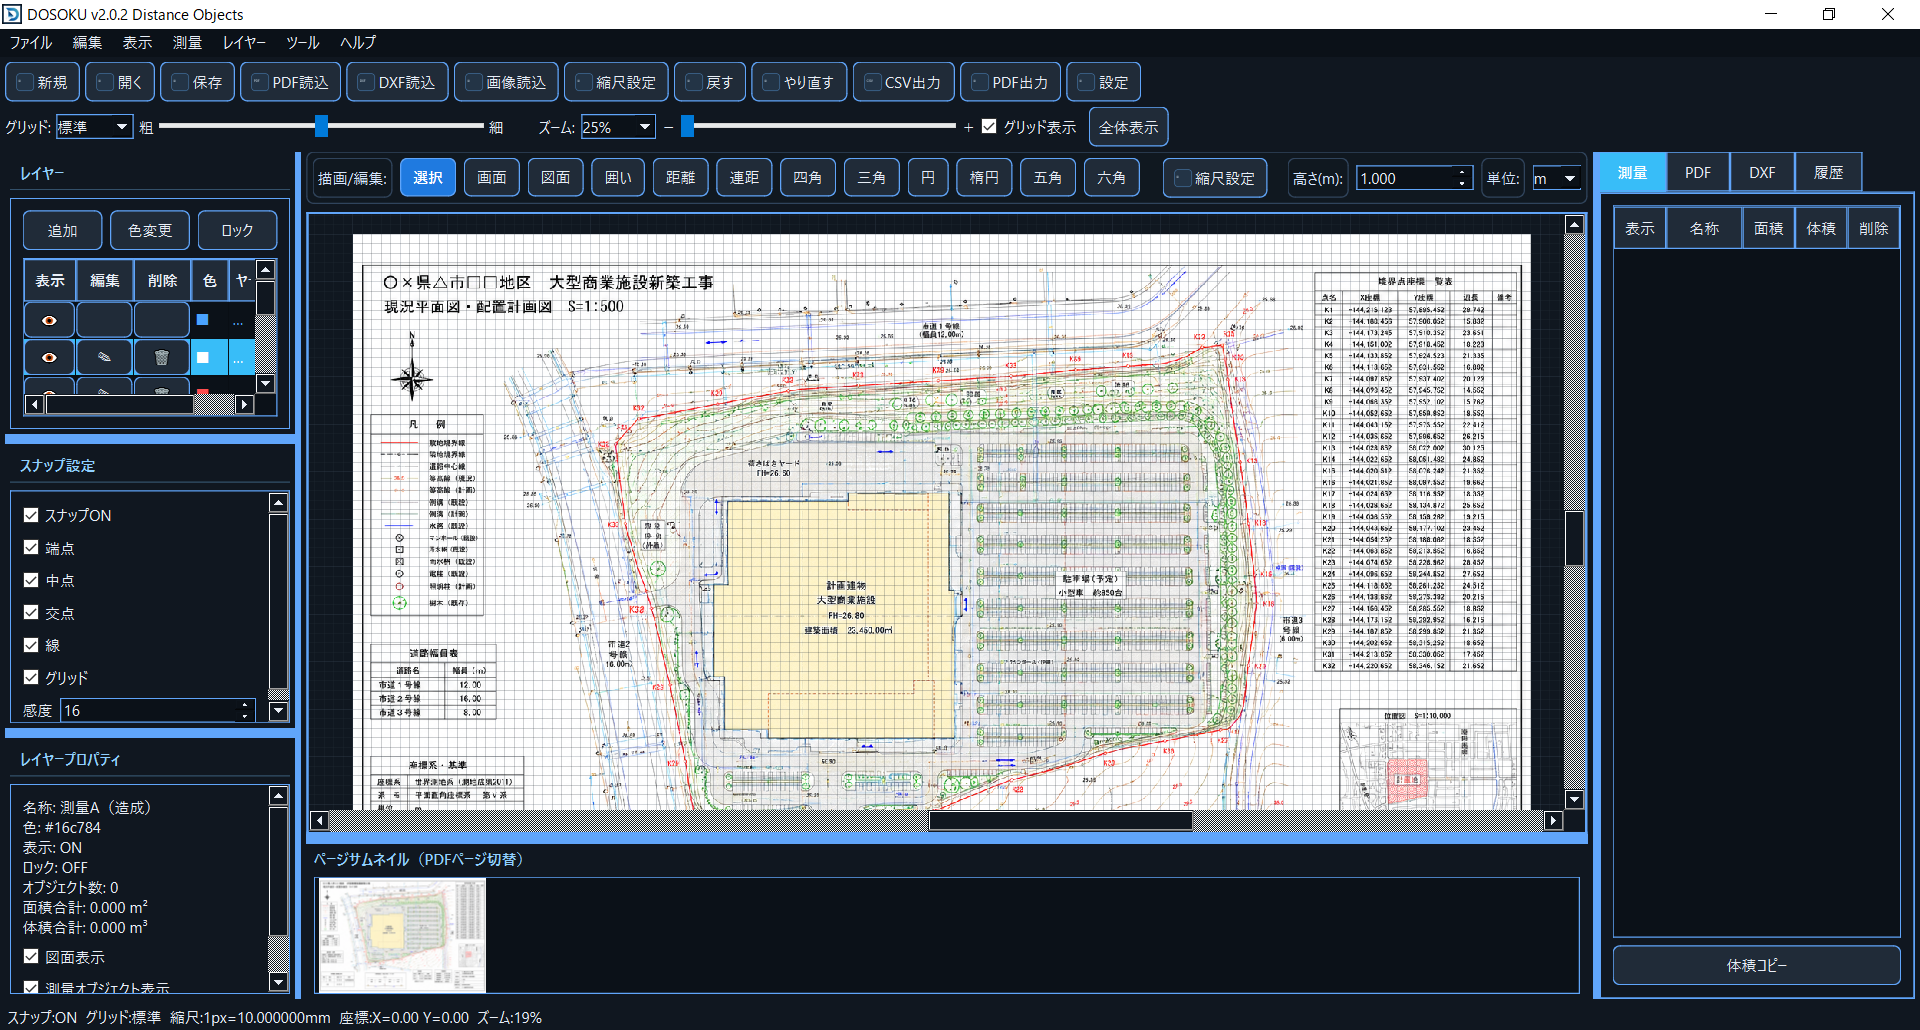Click trash delete icon of selected layer
The image size is (1920, 1030).
click(161, 357)
